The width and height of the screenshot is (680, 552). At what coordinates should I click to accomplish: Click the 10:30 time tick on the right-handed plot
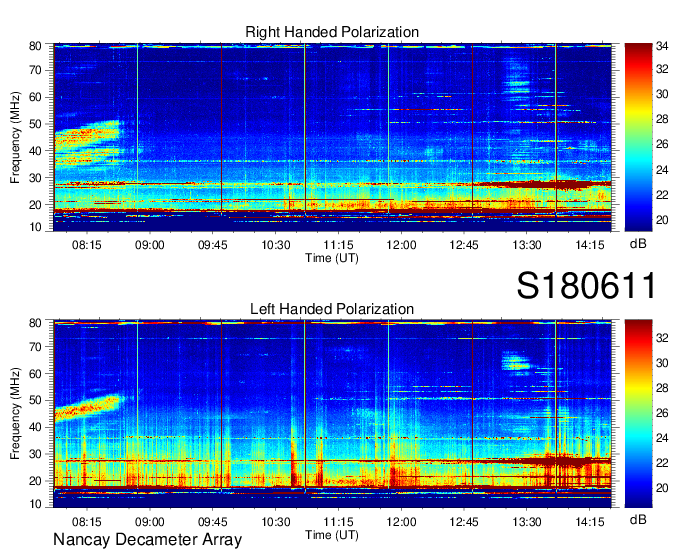tap(275, 245)
